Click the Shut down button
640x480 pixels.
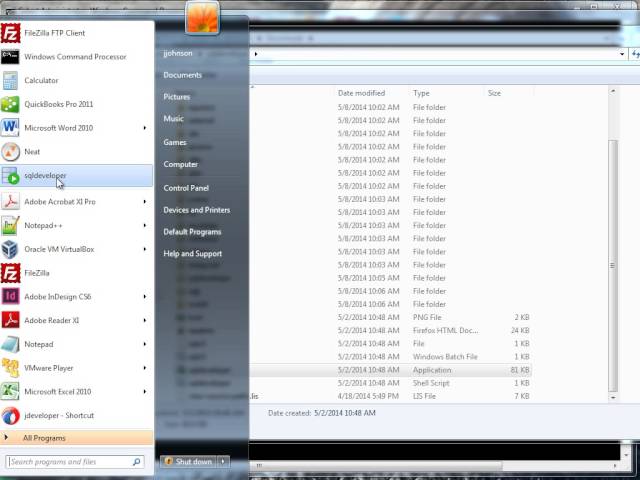[189, 462]
